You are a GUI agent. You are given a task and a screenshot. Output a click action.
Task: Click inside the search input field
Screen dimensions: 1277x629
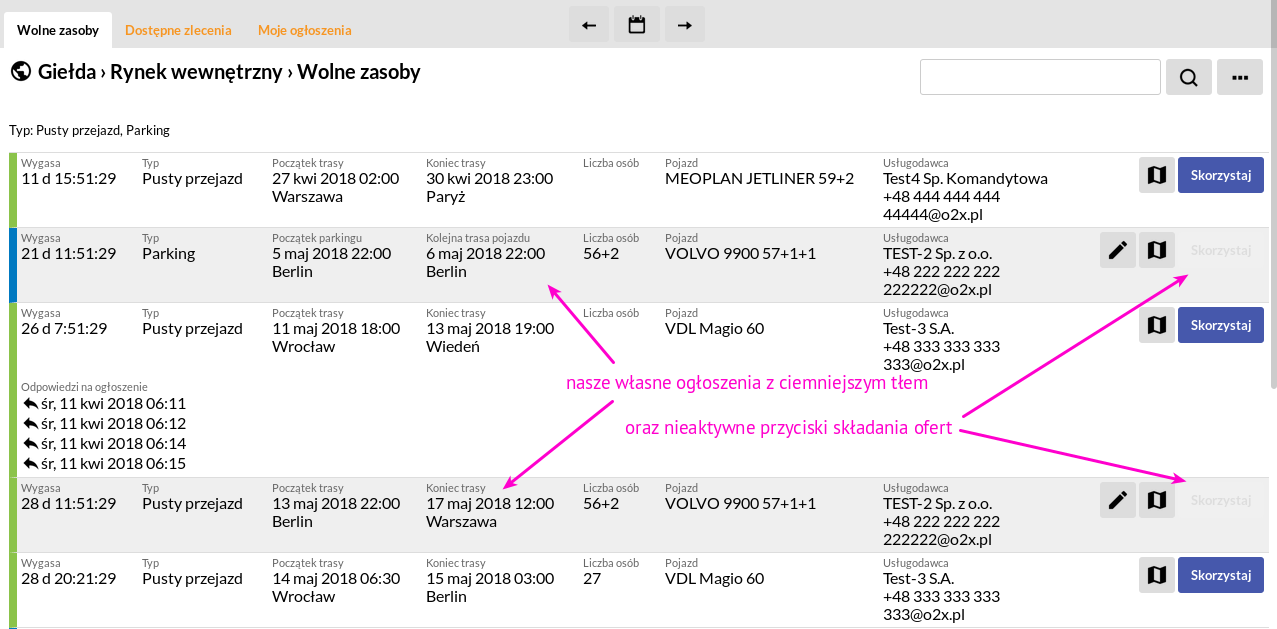click(x=1039, y=78)
